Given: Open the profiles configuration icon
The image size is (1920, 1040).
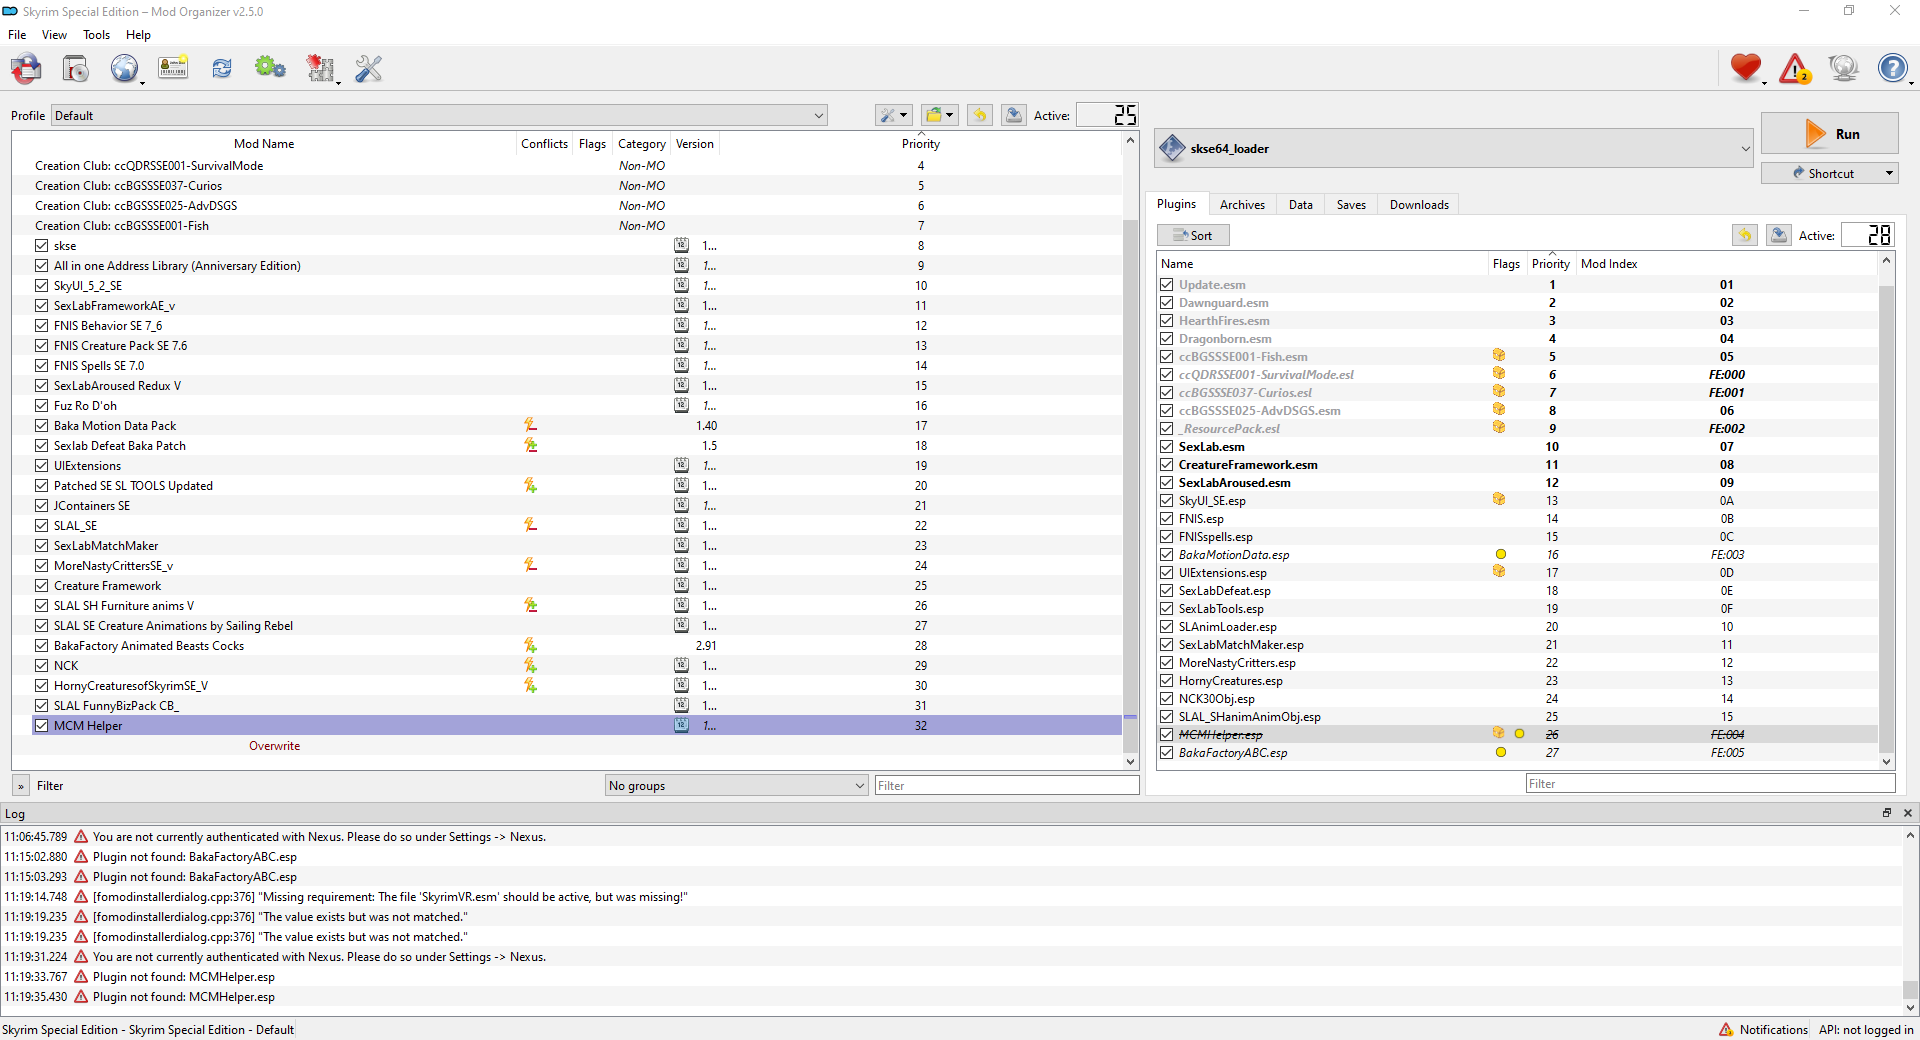Looking at the screenshot, I should (173, 68).
